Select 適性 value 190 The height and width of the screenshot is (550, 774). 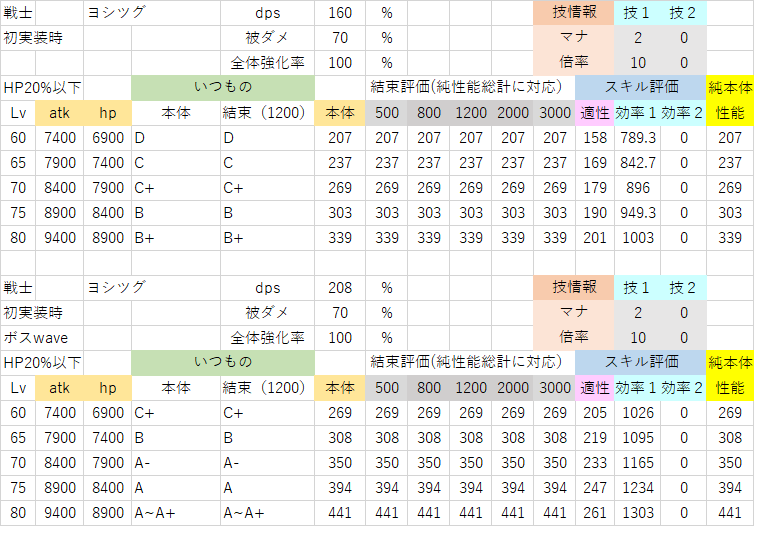(x=595, y=213)
